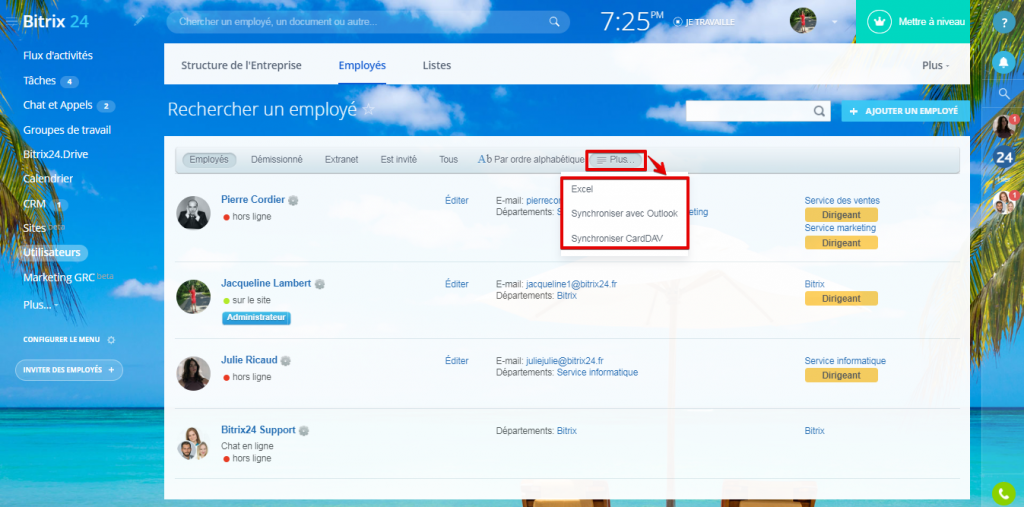Open the notifications bell icon
1024x507 pixels.
click(x=1004, y=62)
